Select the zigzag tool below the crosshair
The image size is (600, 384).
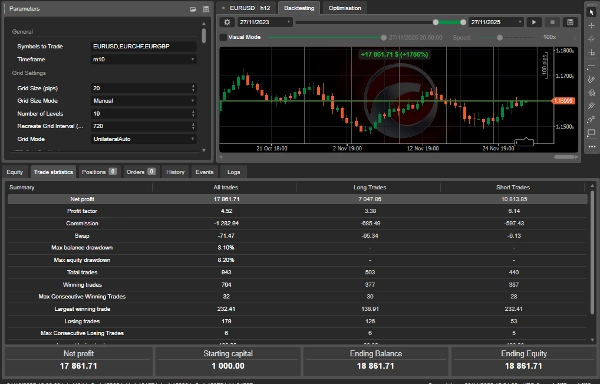tap(592, 39)
